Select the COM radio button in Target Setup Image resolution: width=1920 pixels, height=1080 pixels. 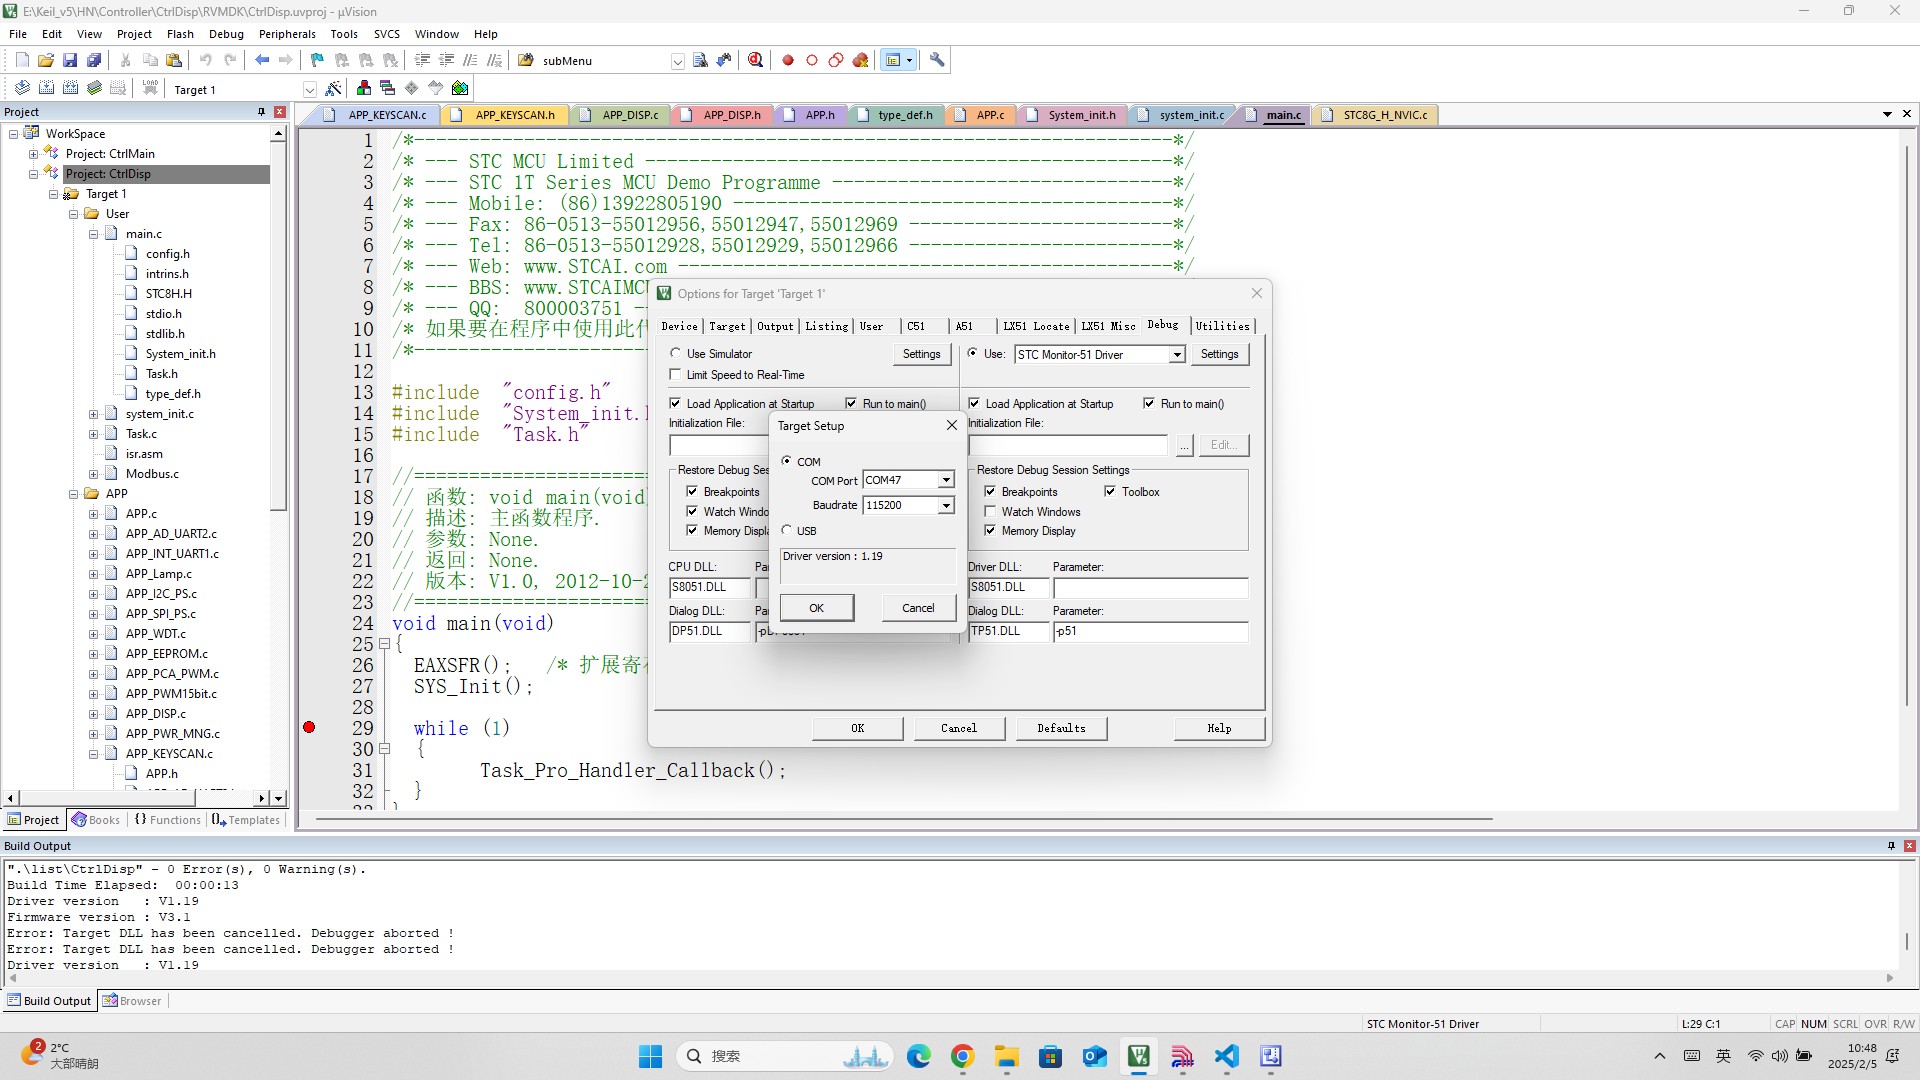click(x=787, y=461)
